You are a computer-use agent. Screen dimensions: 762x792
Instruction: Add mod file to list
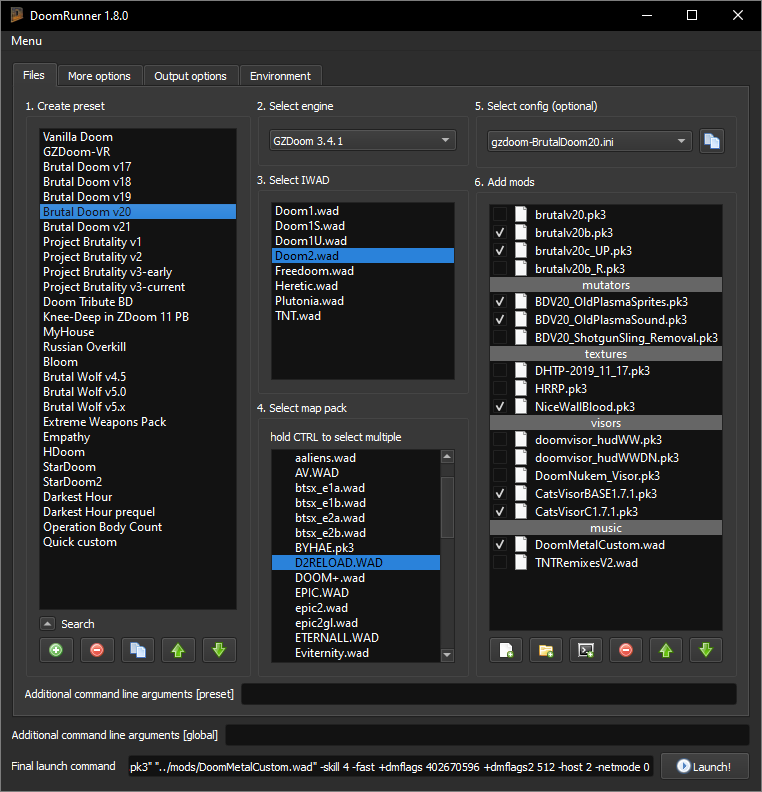click(506, 650)
